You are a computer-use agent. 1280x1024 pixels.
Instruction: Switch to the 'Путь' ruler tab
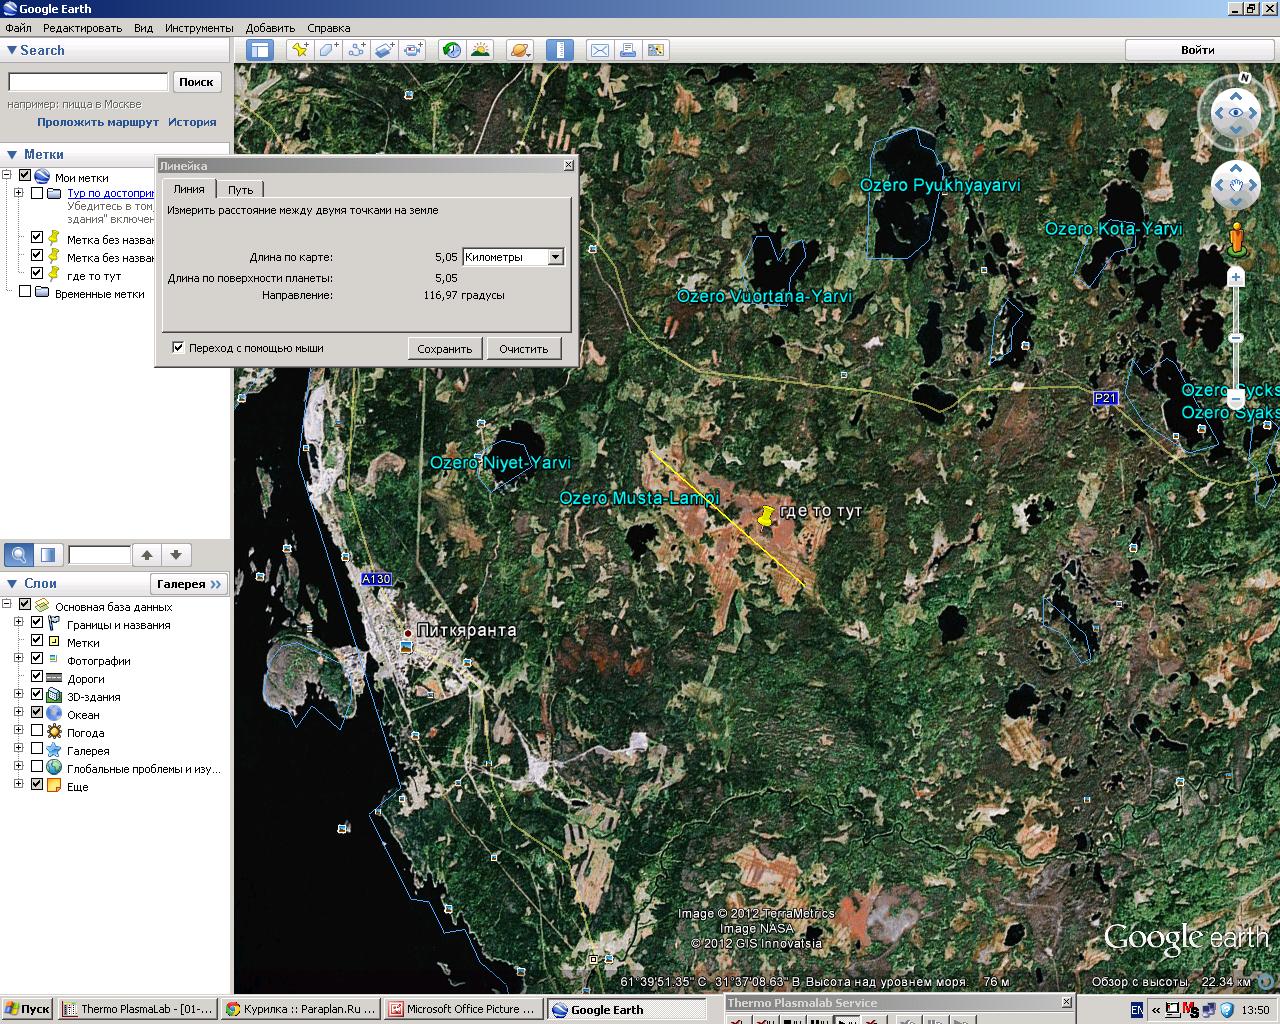pyautogui.click(x=240, y=189)
